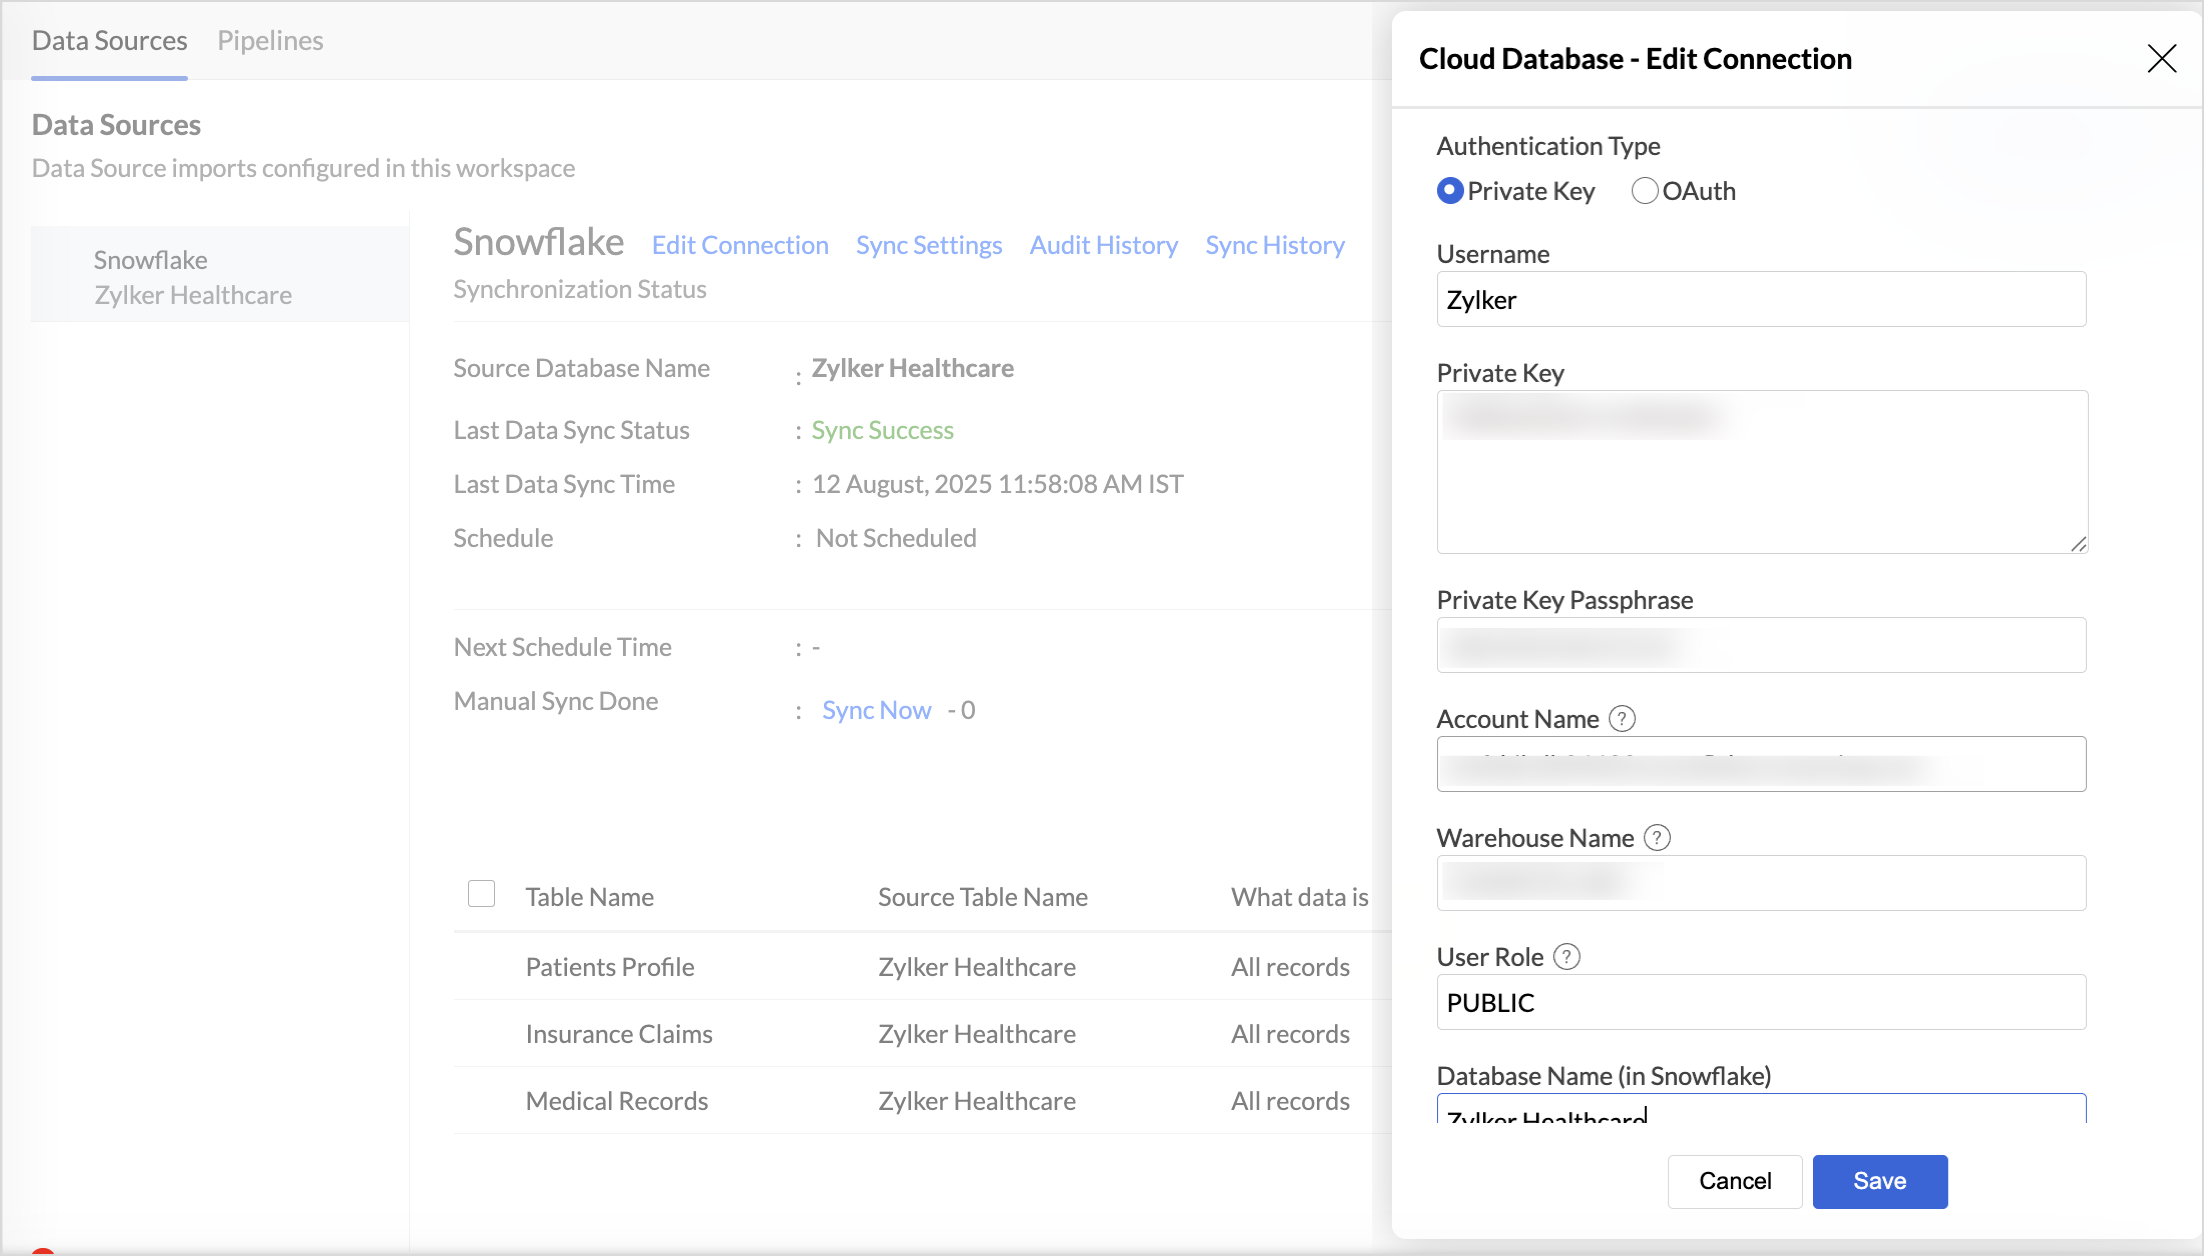Grab the Private Key textarea resize handle
The width and height of the screenshot is (2204, 1256).
pos(2078,544)
